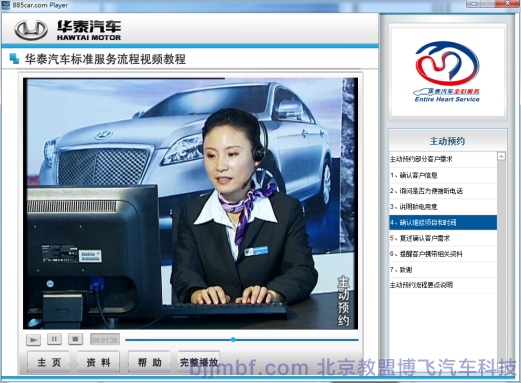This screenshot has width=521, height=383.
Task: Click the Entire Heart Service logo
Action: click(447, 71)
